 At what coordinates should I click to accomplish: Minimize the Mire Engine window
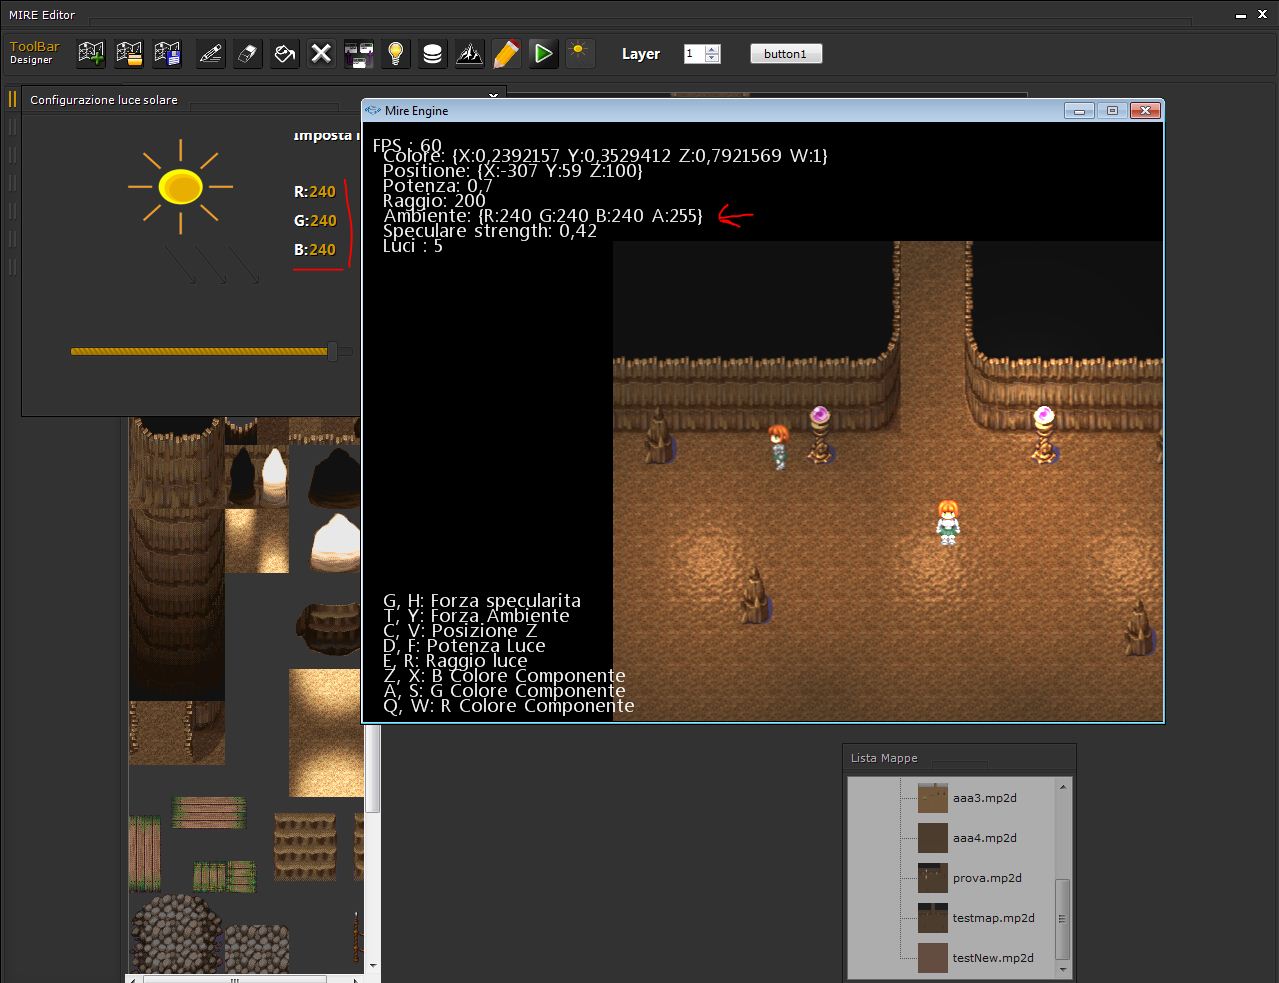(x=1079, y=110)
